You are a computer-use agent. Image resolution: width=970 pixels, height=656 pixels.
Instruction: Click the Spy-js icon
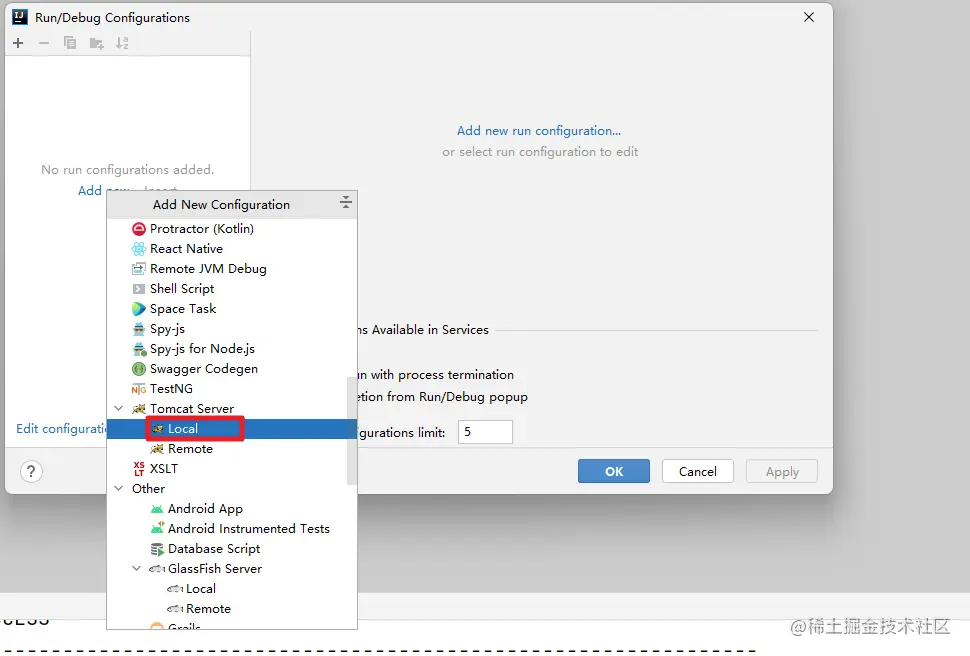pos(139,329)
